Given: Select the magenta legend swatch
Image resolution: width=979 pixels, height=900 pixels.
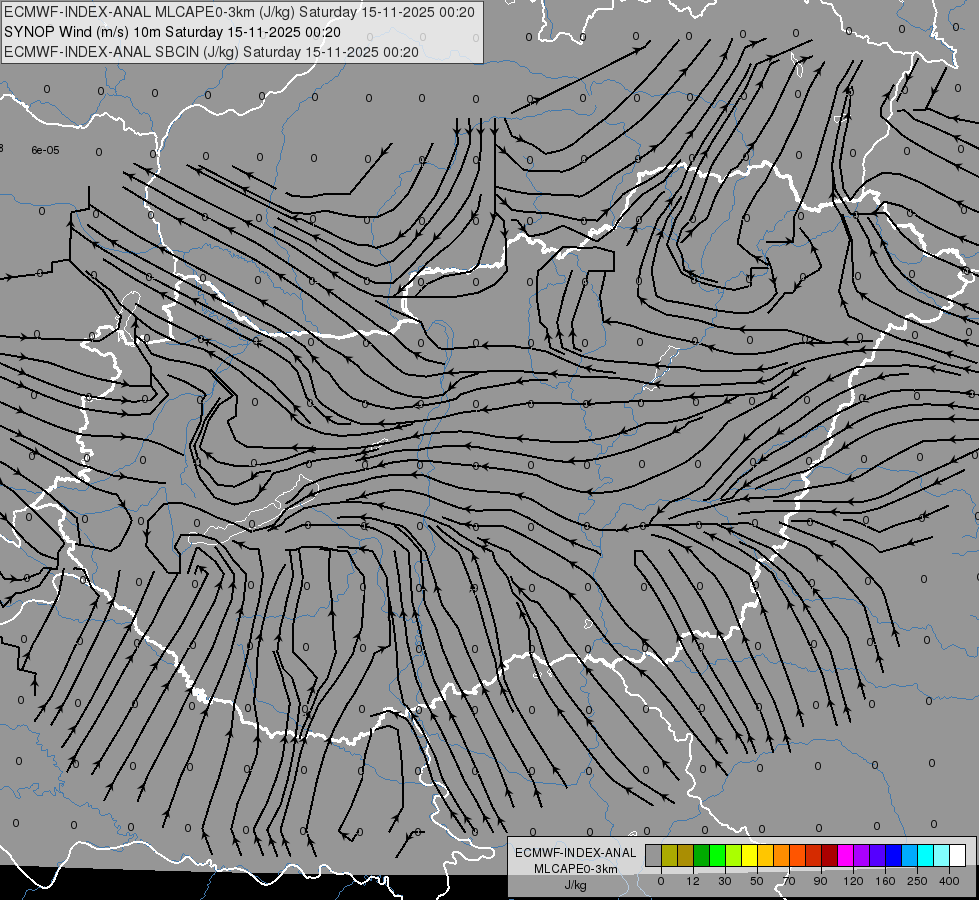Looking at the screenshot, I should point(845,855).
